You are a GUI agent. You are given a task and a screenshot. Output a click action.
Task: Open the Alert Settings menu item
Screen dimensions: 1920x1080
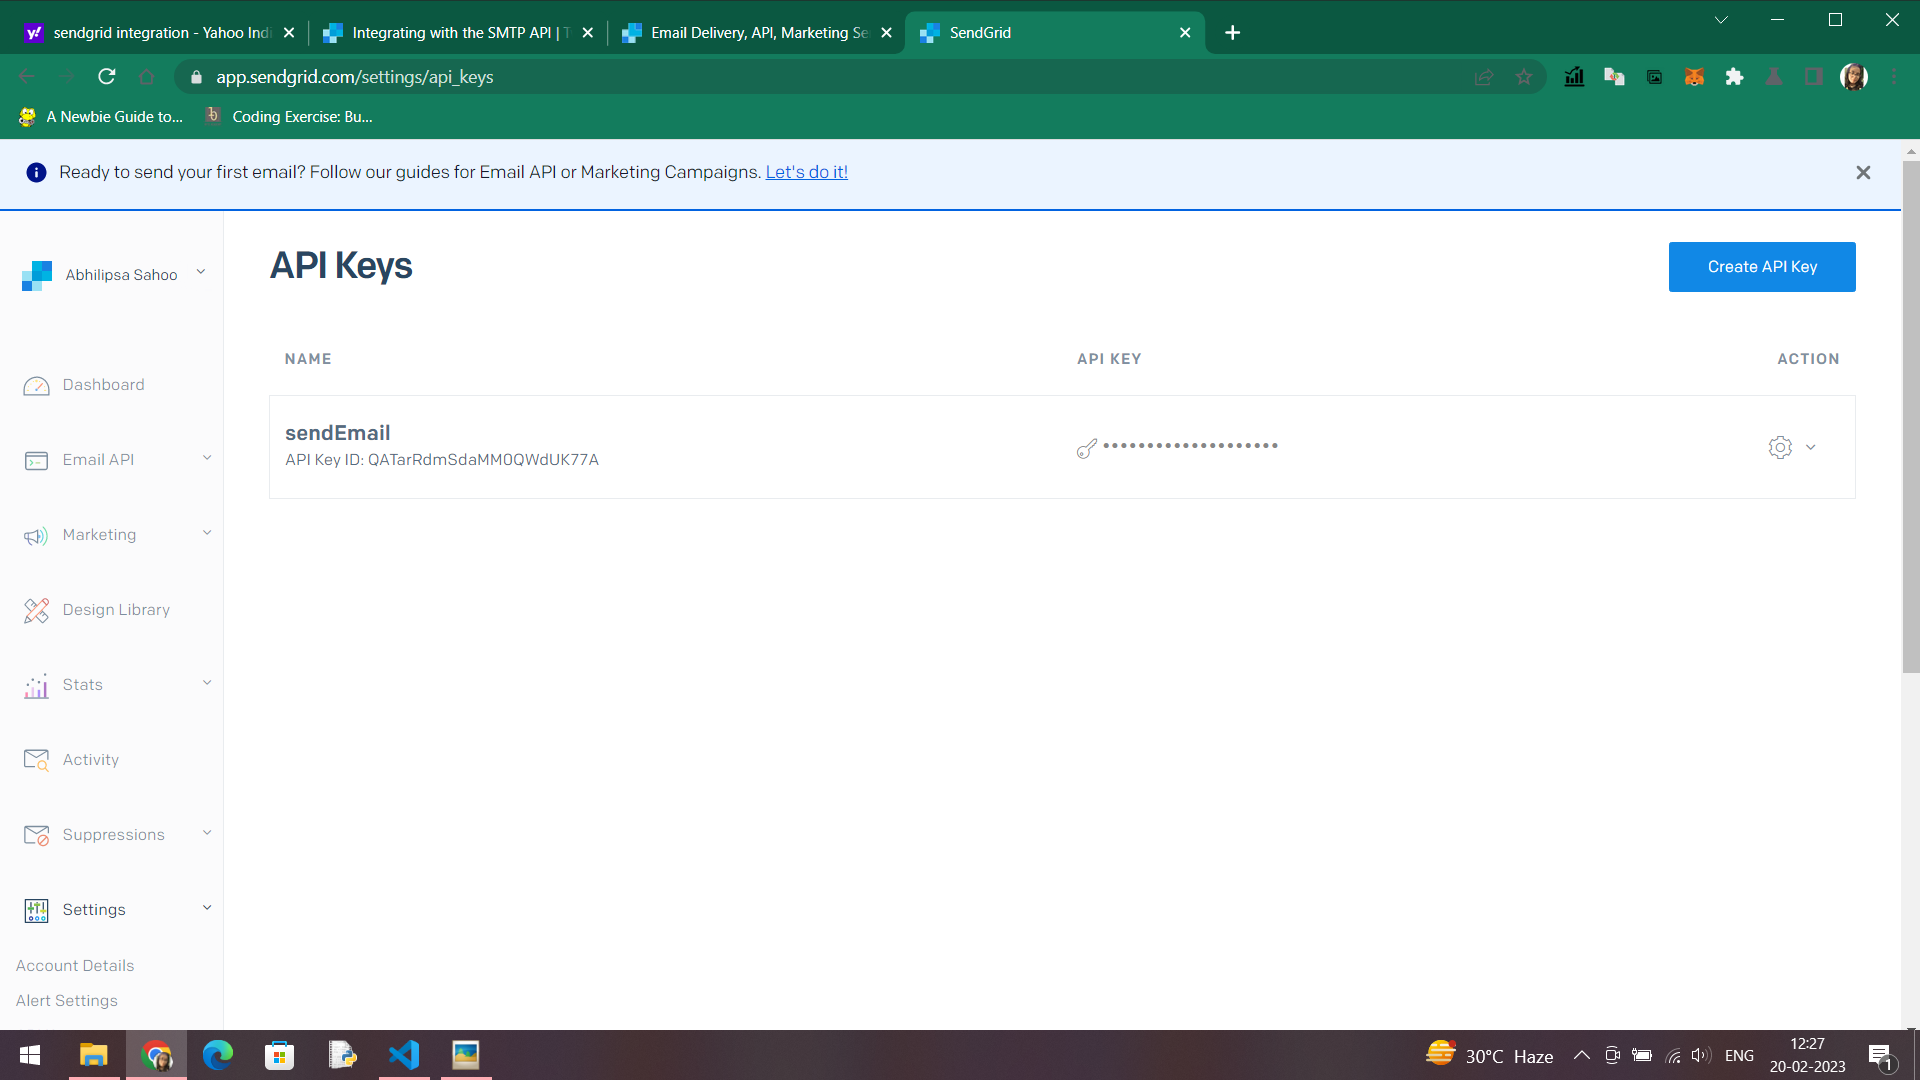pyautogui.click(x=67, y=1000)
